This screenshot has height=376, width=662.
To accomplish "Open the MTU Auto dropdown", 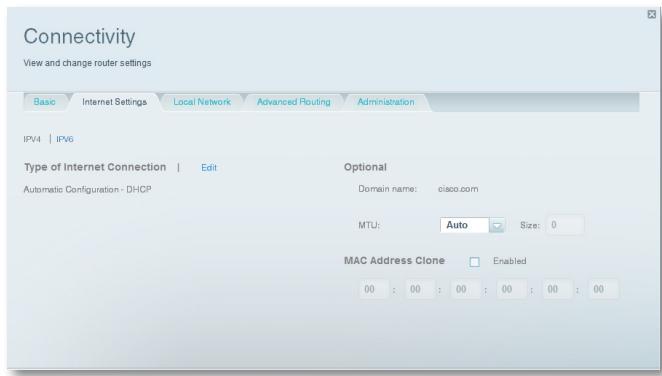I will tap(472, 225).
